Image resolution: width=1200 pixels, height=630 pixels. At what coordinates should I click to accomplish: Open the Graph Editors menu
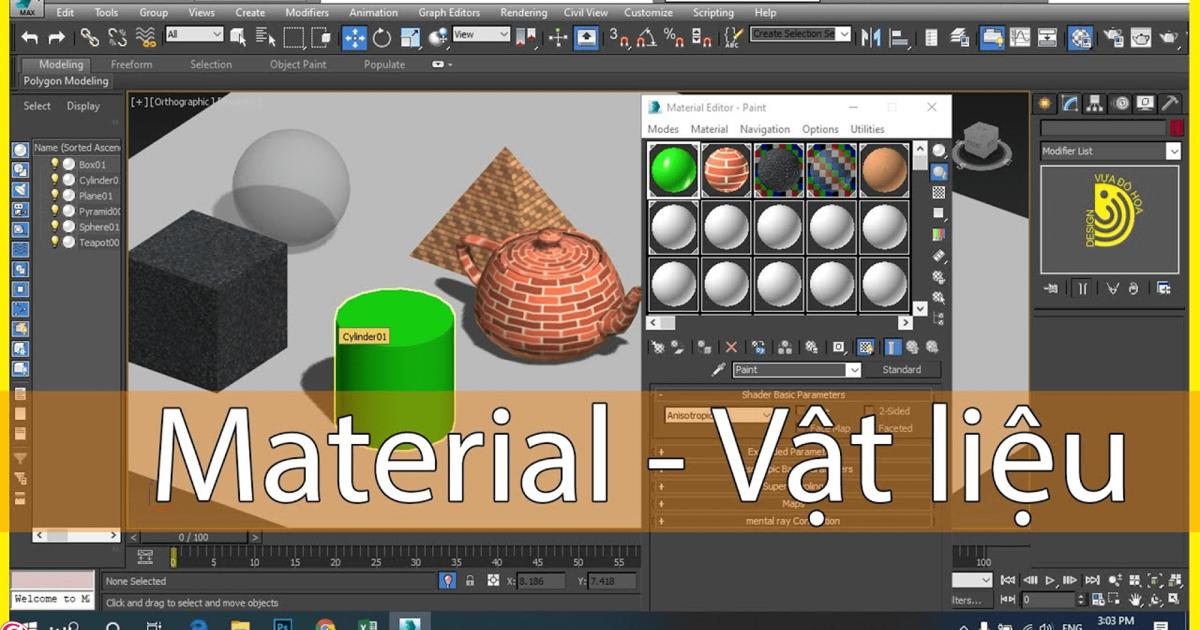point(449,13)
